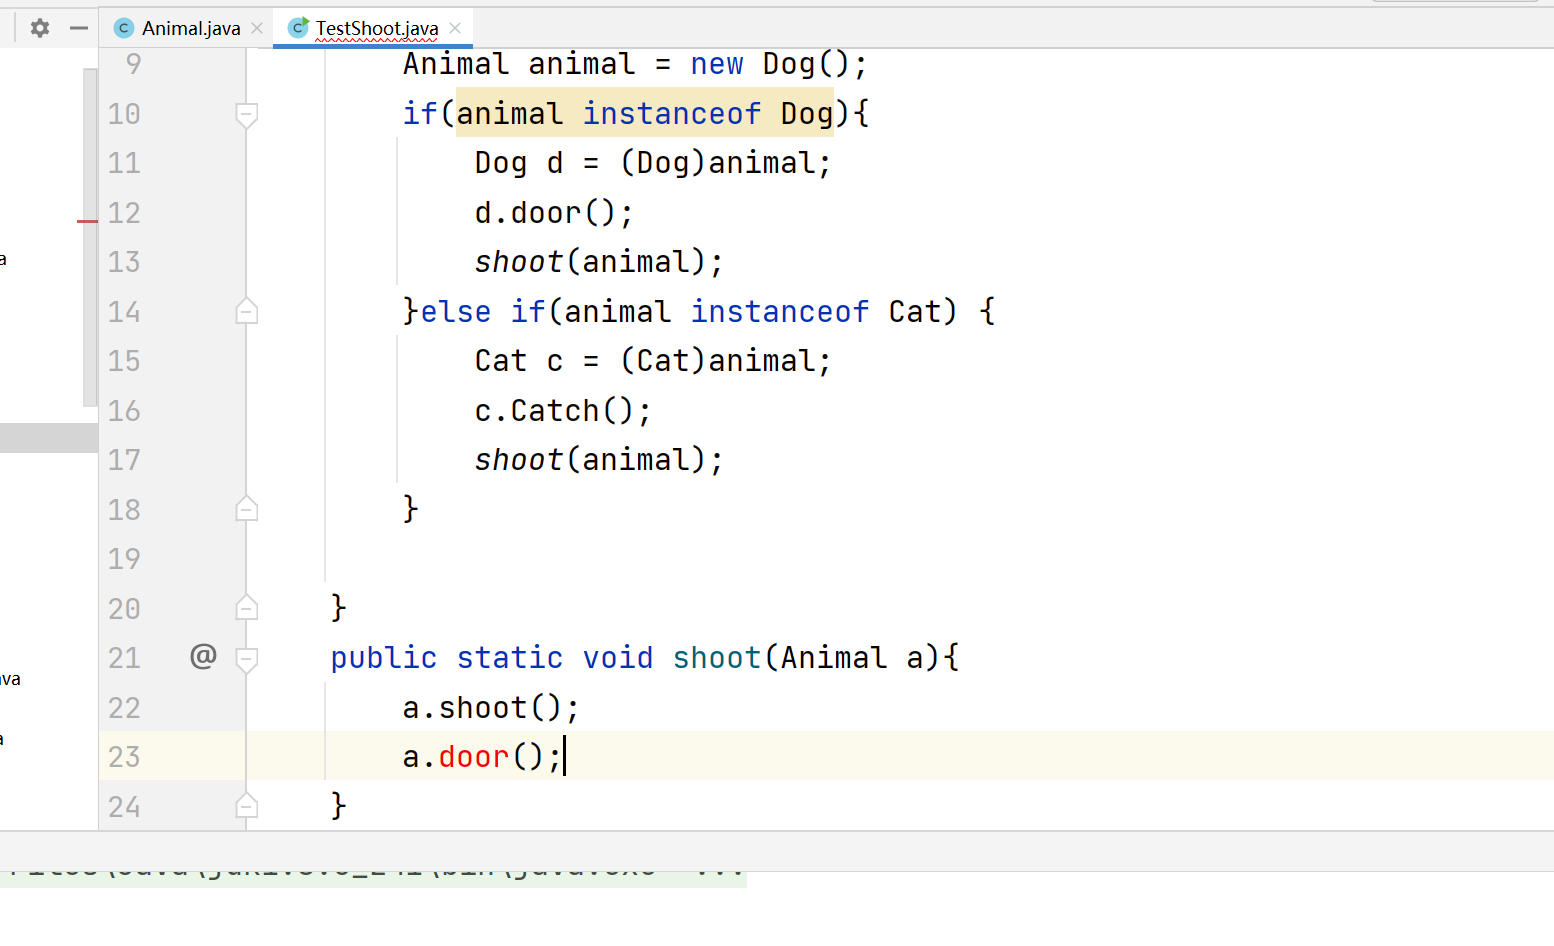This screenshot has height=946, width=1554.
Task: Click the shoot(animal) call on line 17
Action: [x=598, y=460]
